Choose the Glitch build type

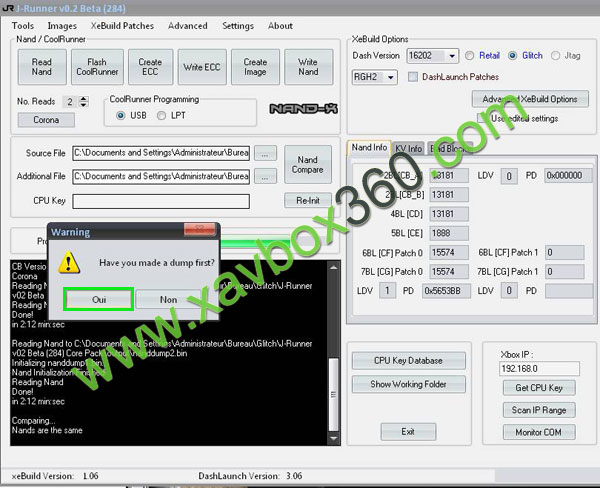[x=512, y=56]
